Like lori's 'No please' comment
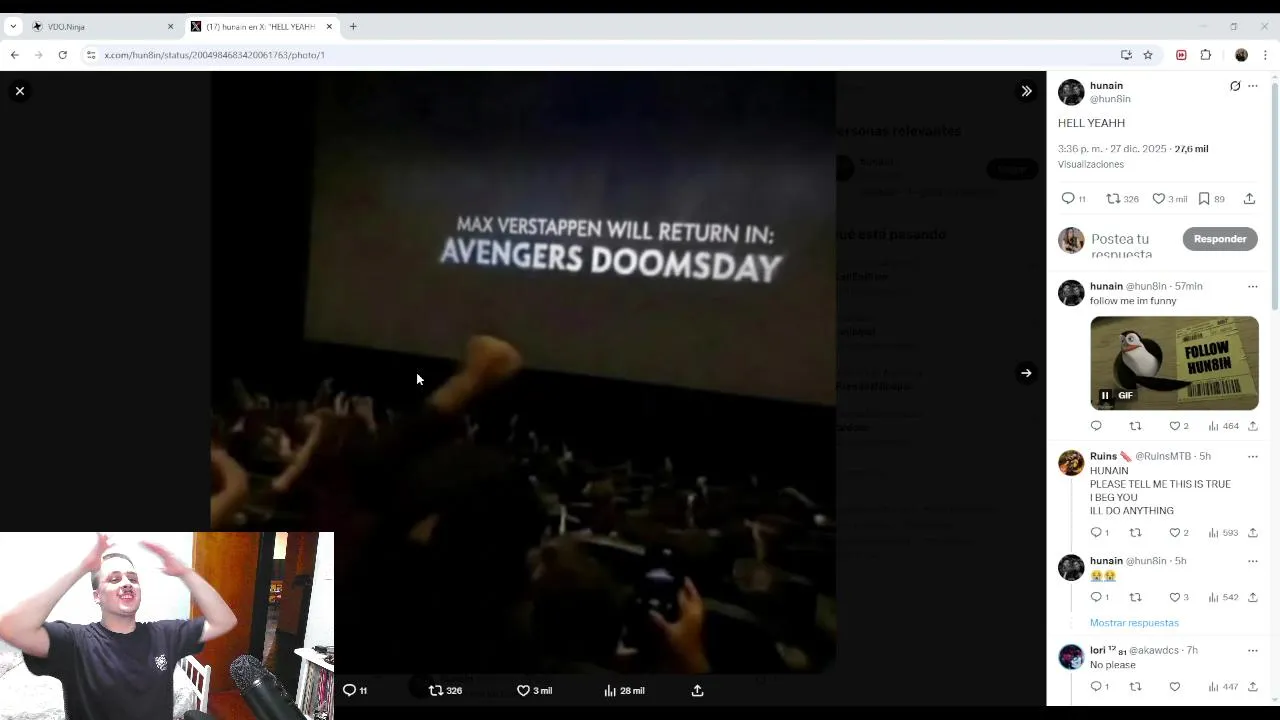 click(1175, 687)
